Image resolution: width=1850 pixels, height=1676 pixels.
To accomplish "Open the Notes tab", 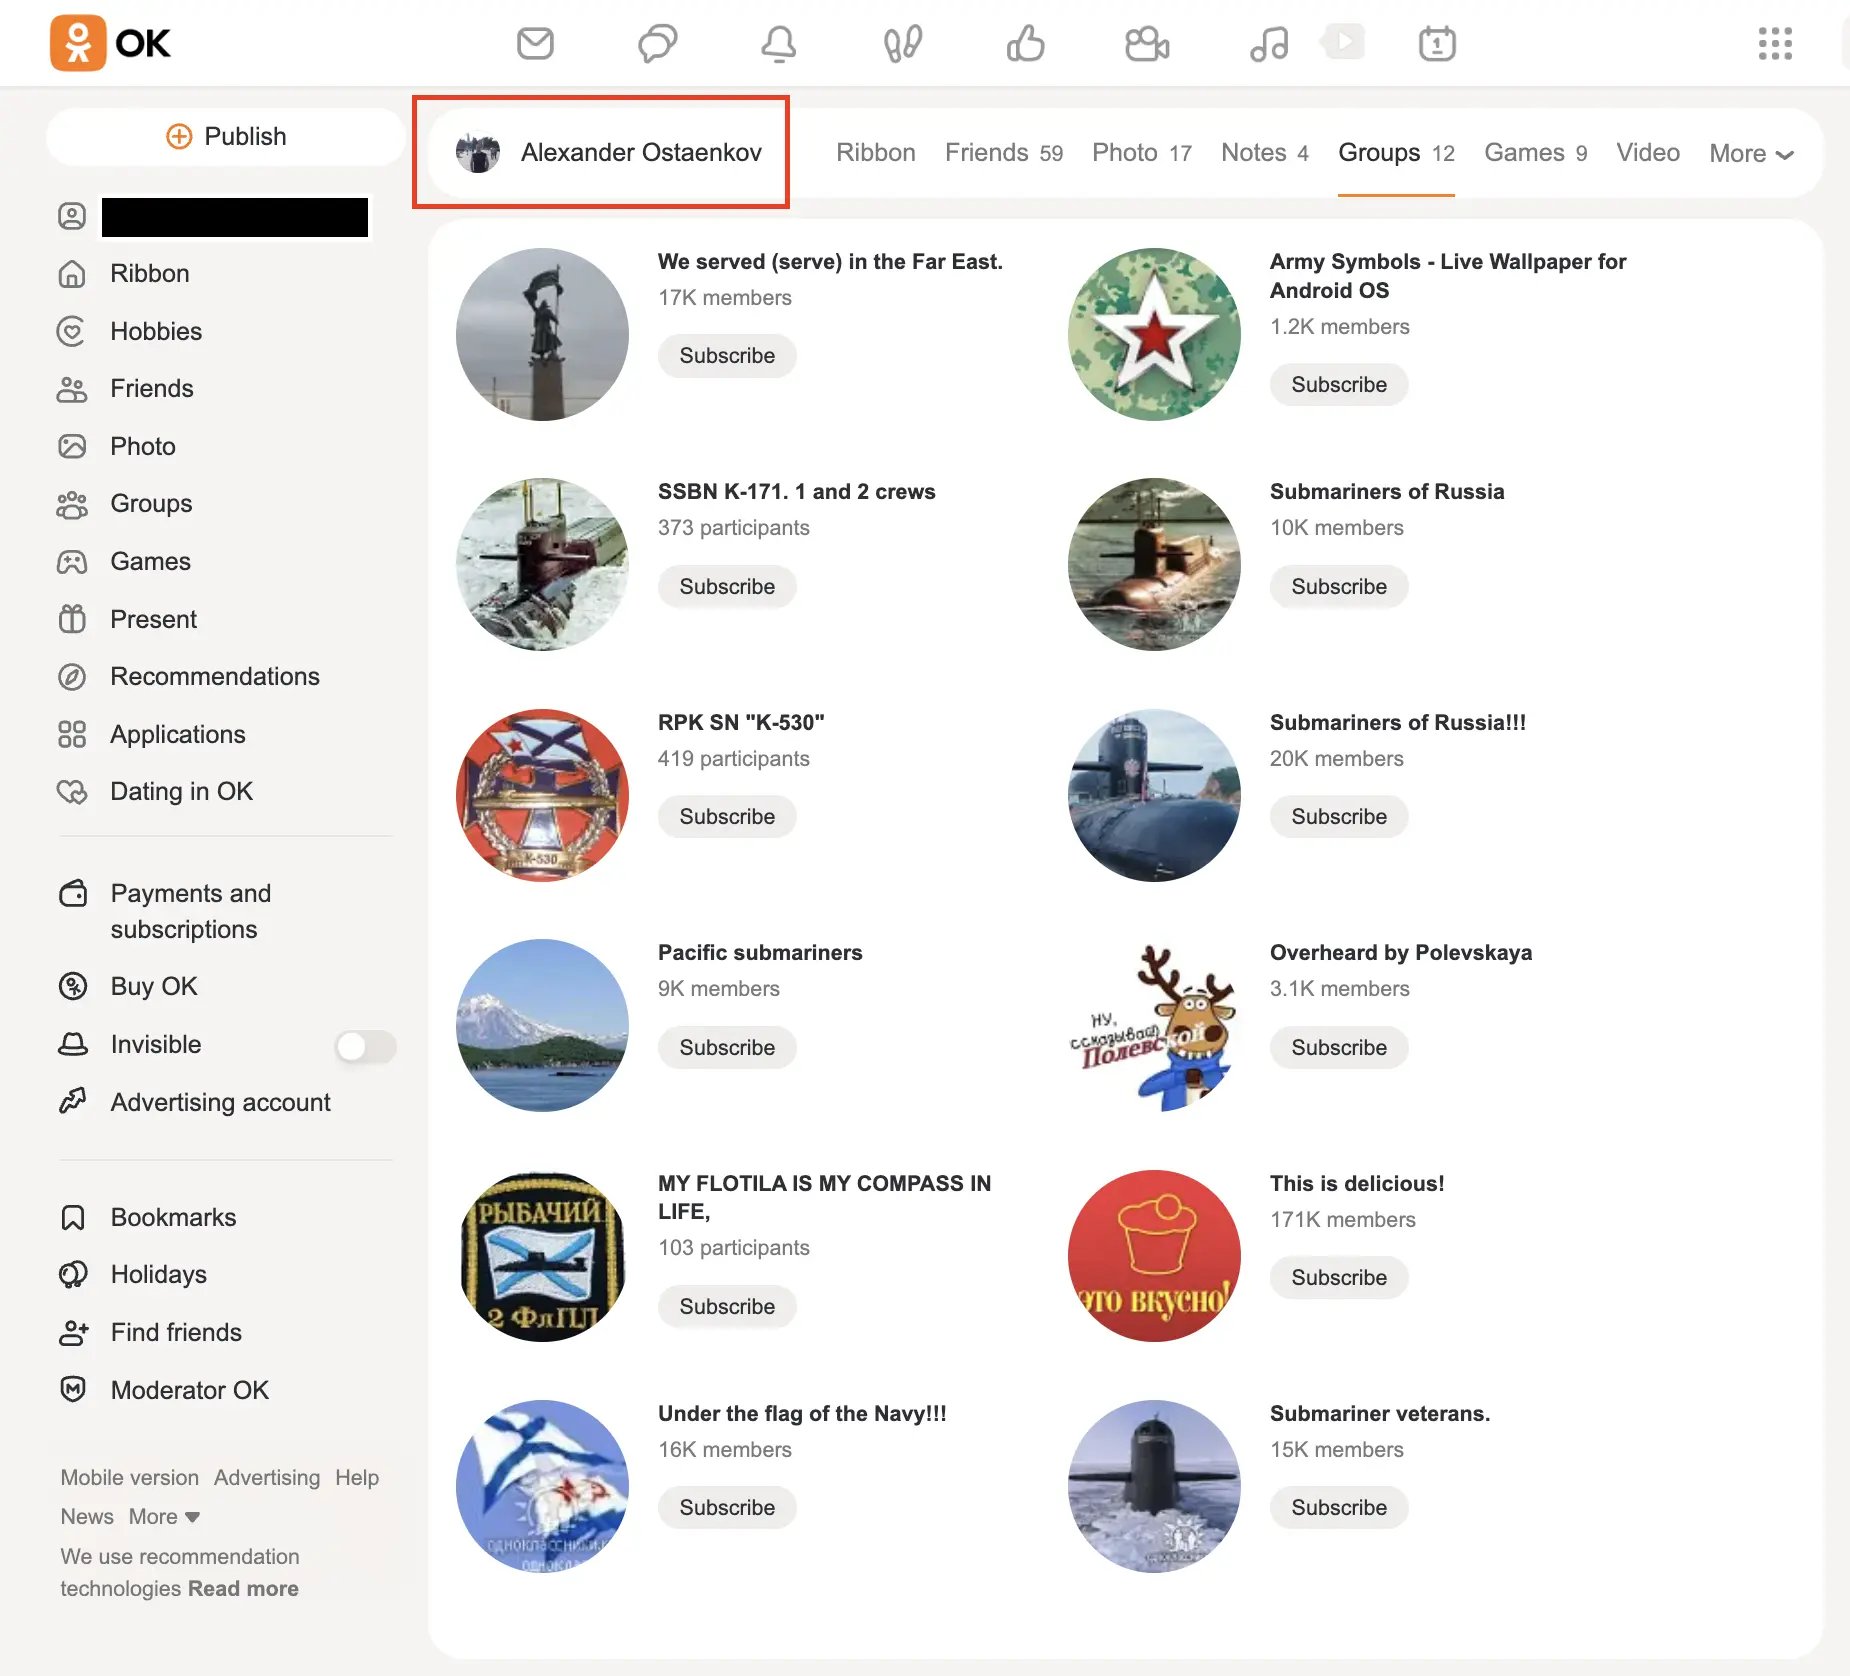I will pyautogui.click(x=1253, y=152).
